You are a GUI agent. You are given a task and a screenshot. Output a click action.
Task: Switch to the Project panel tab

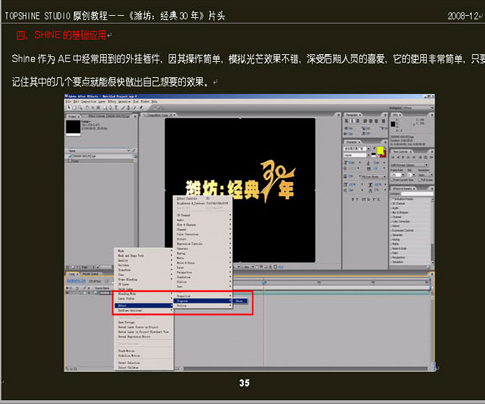pyautogui.click(x=73, y=116)
